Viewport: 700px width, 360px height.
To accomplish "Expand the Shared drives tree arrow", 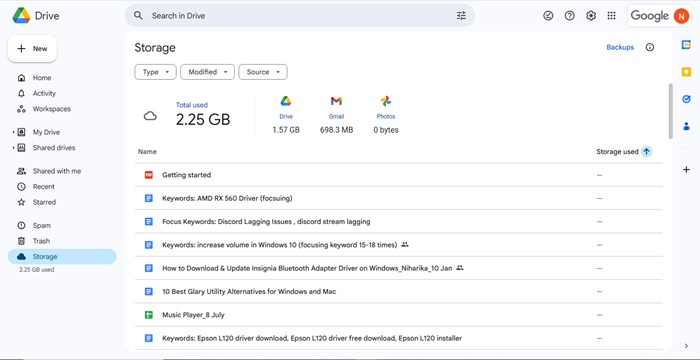I will [x=13, y=148].
